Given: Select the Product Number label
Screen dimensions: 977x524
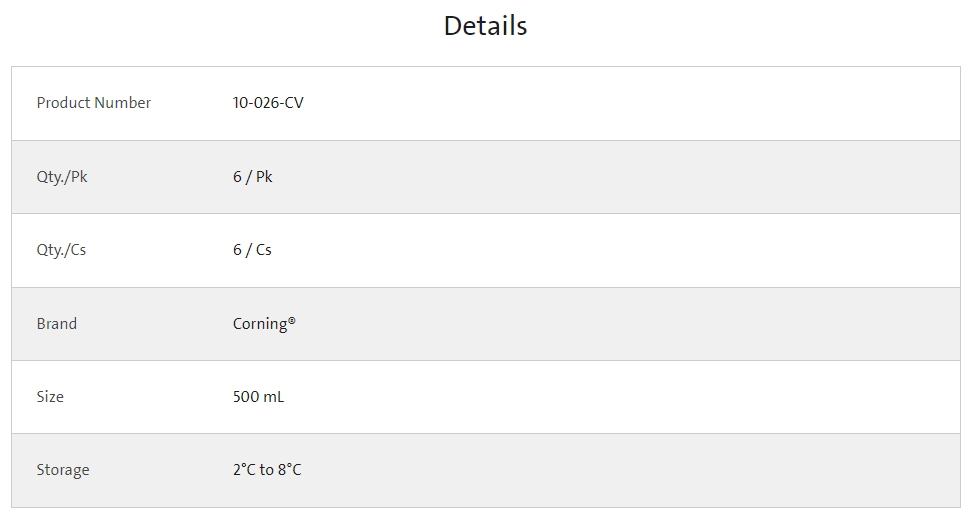Looking at the screenshot, I should click(x=93, y=103).
